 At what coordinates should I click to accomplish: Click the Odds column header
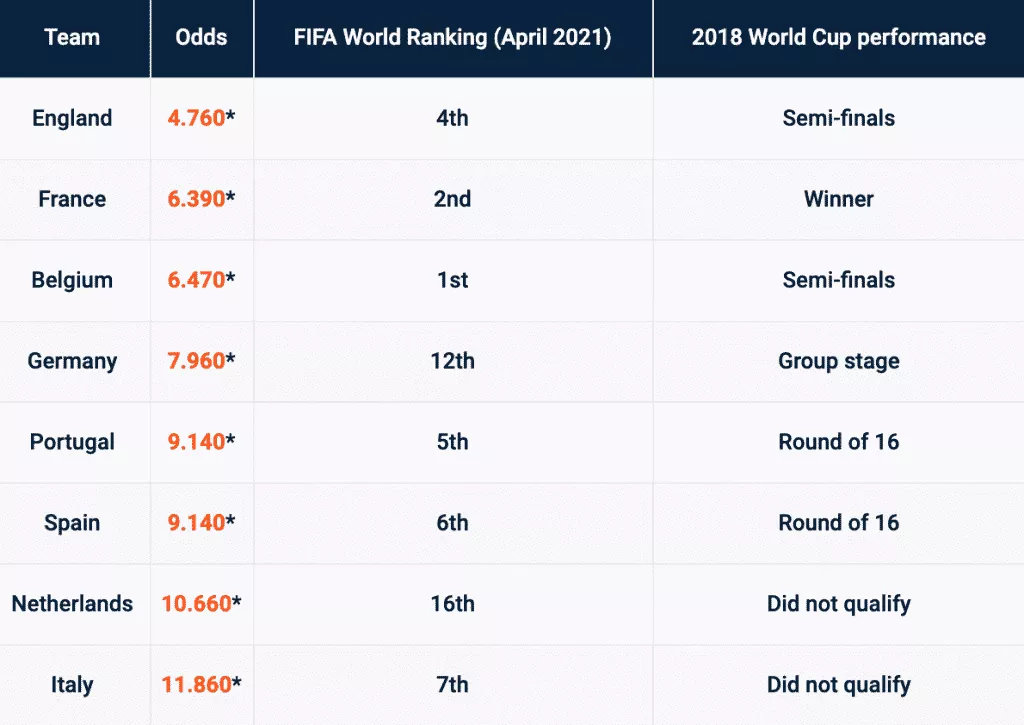click(201, 38)
